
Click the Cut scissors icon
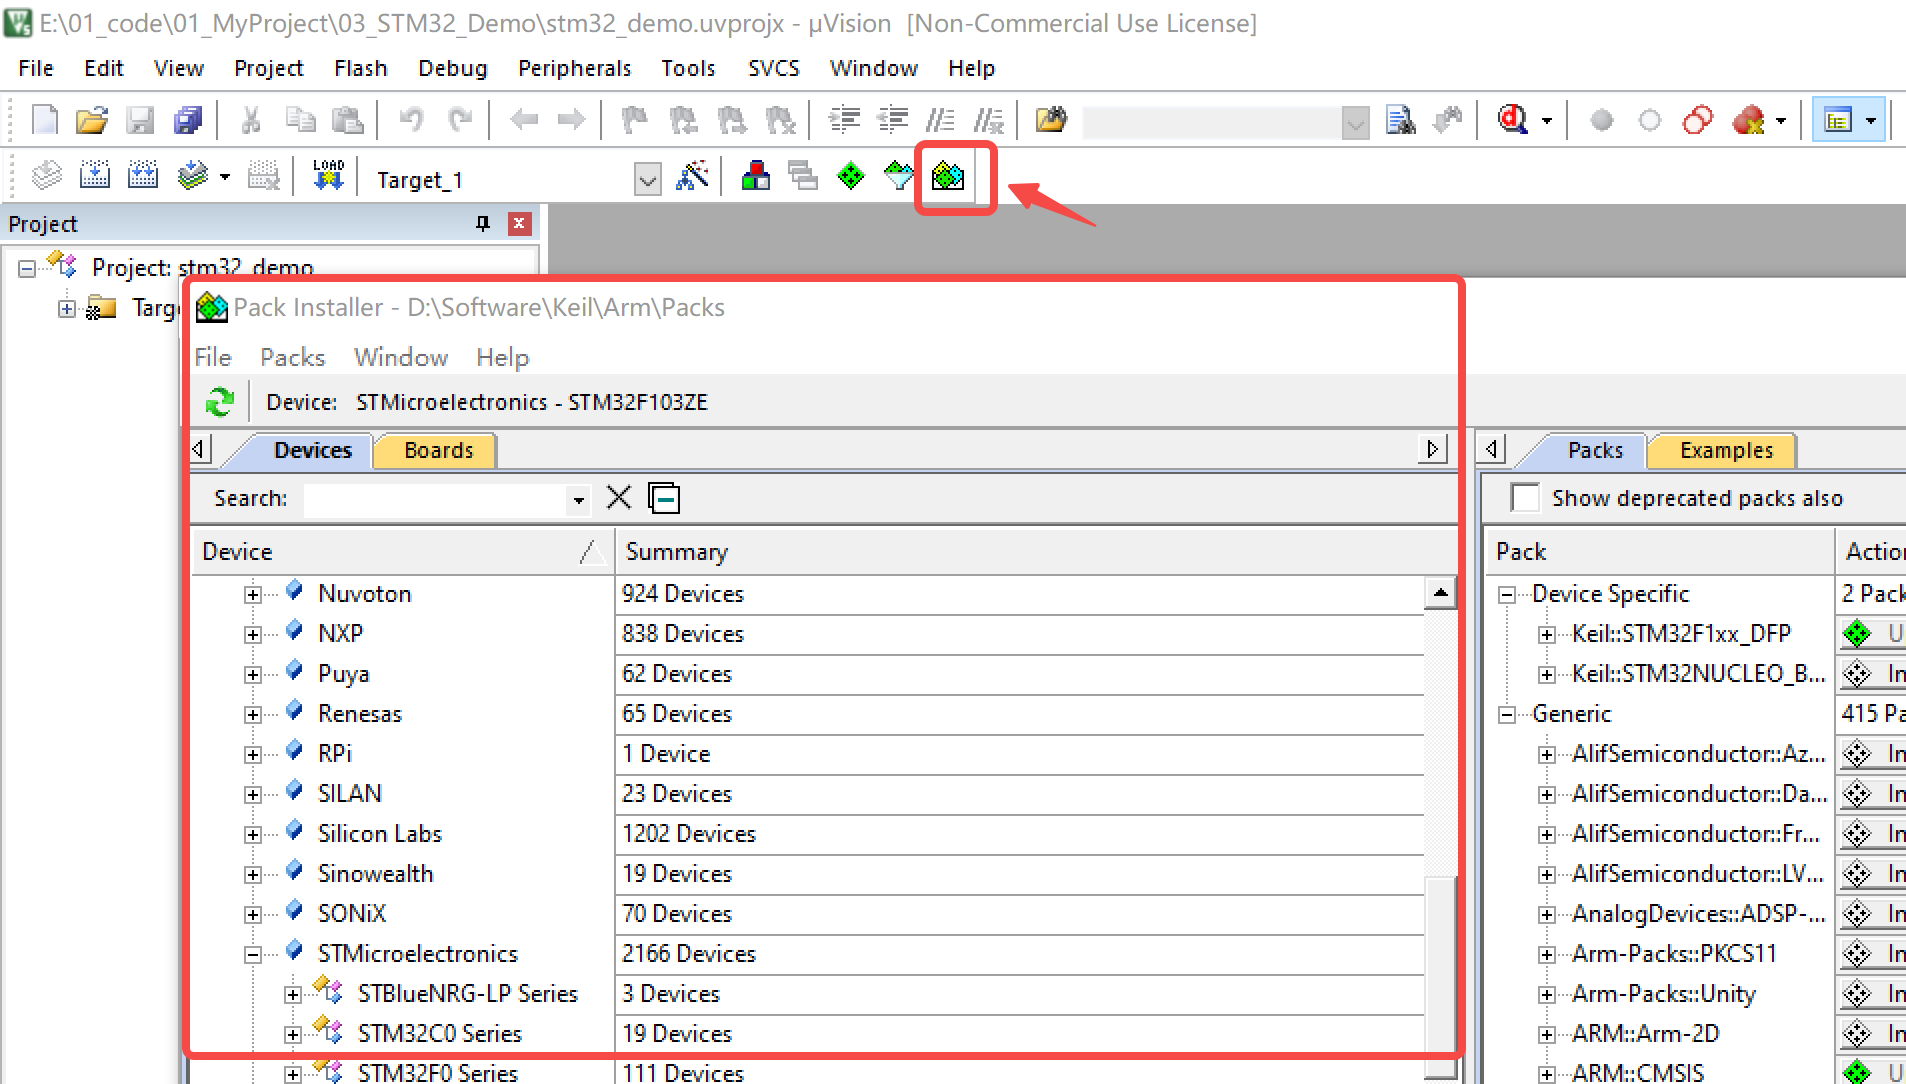[251, 120]
